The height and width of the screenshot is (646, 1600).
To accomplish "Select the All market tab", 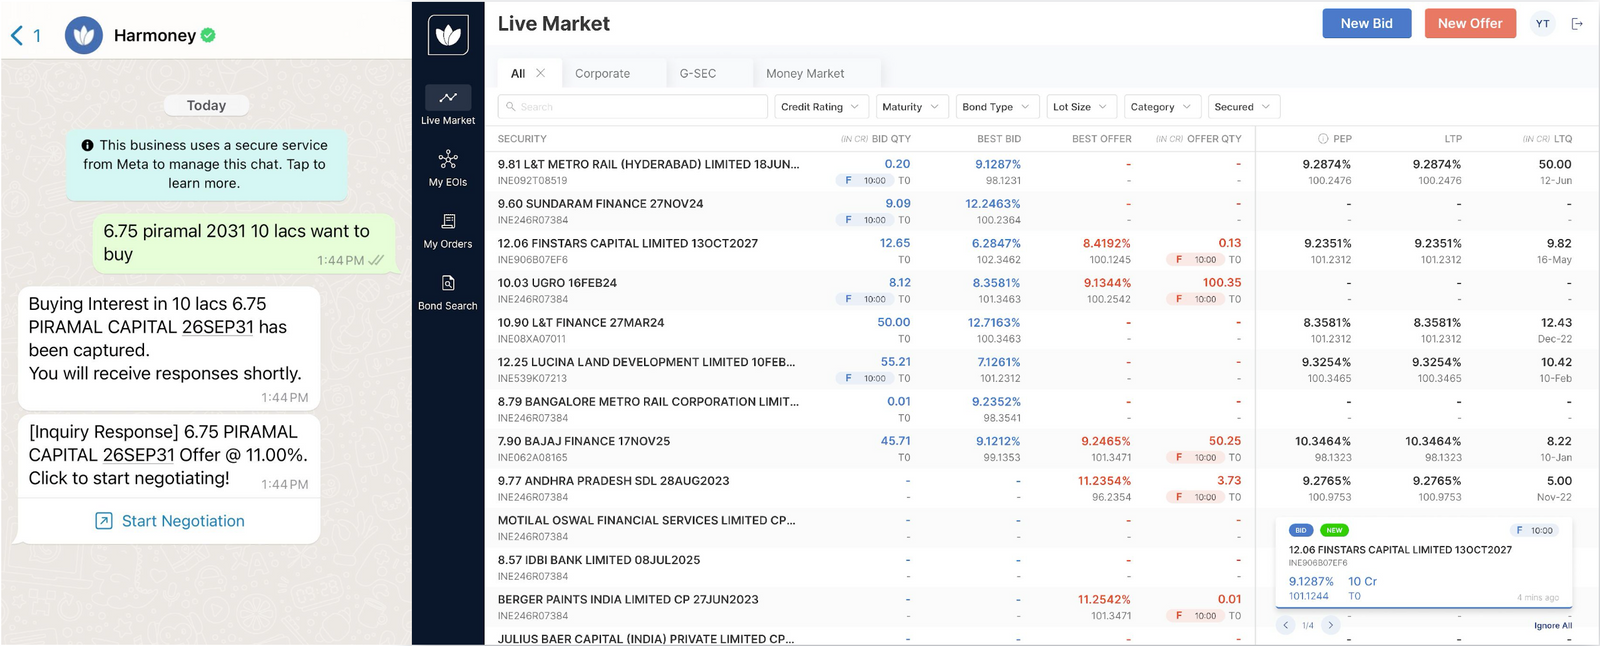I will point(518,73).
